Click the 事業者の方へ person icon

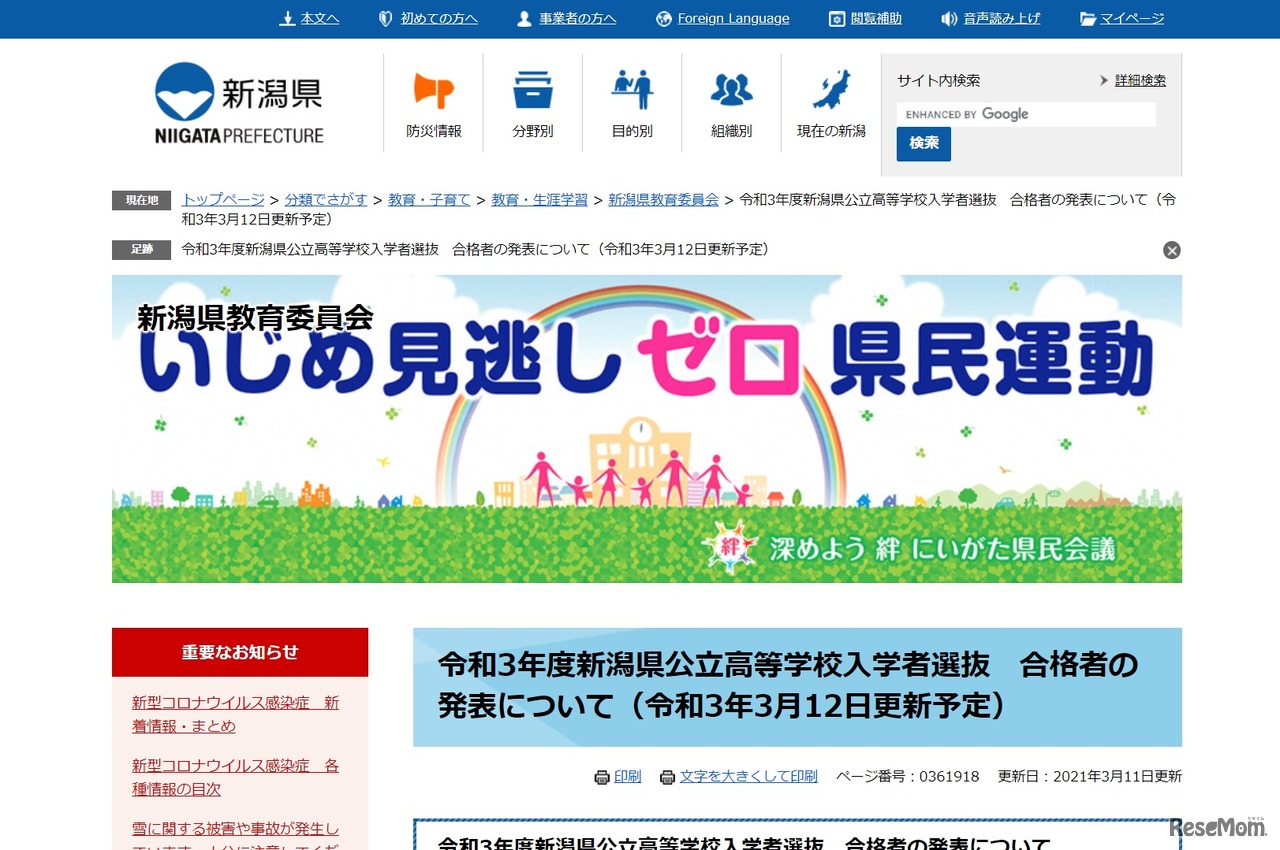coord(524,19)
